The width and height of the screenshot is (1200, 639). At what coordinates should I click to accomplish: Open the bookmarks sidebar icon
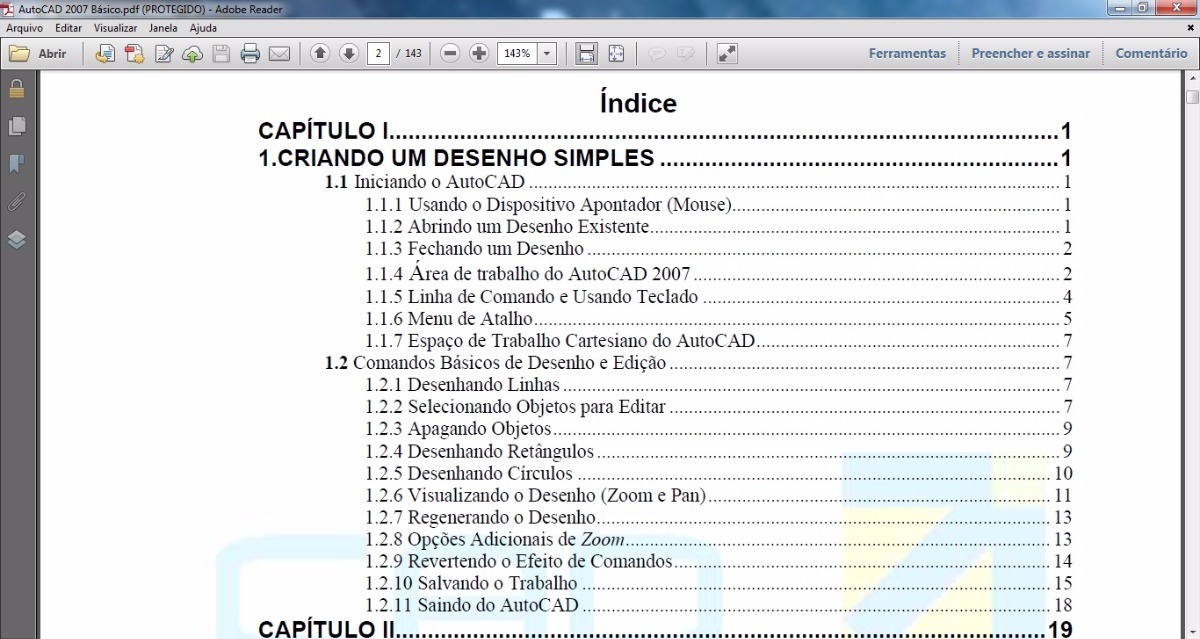16,163
